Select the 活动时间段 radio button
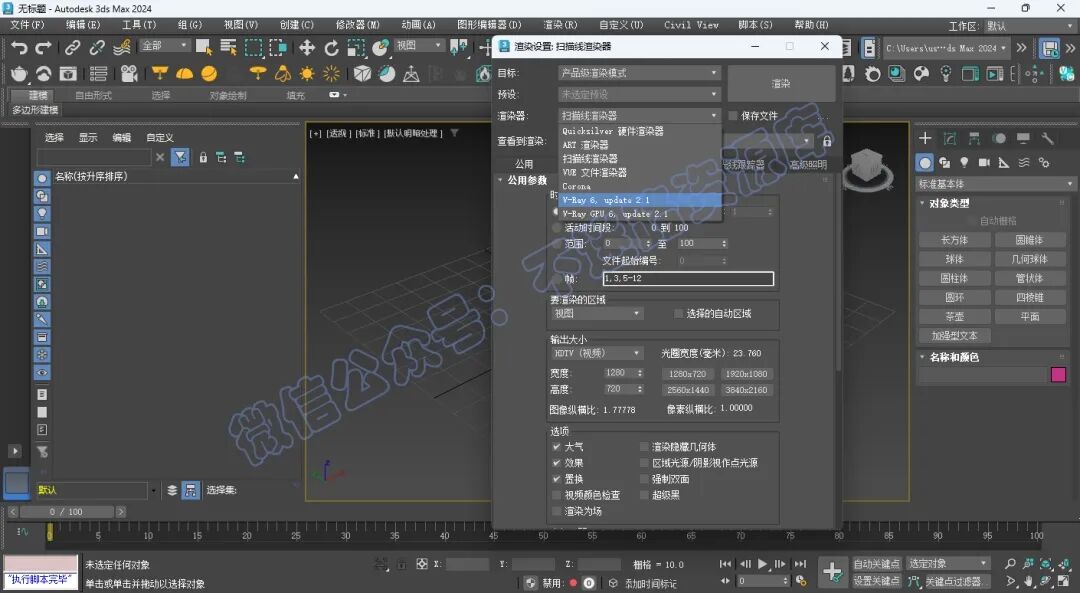1080x593 pixels. click(557, 227)
